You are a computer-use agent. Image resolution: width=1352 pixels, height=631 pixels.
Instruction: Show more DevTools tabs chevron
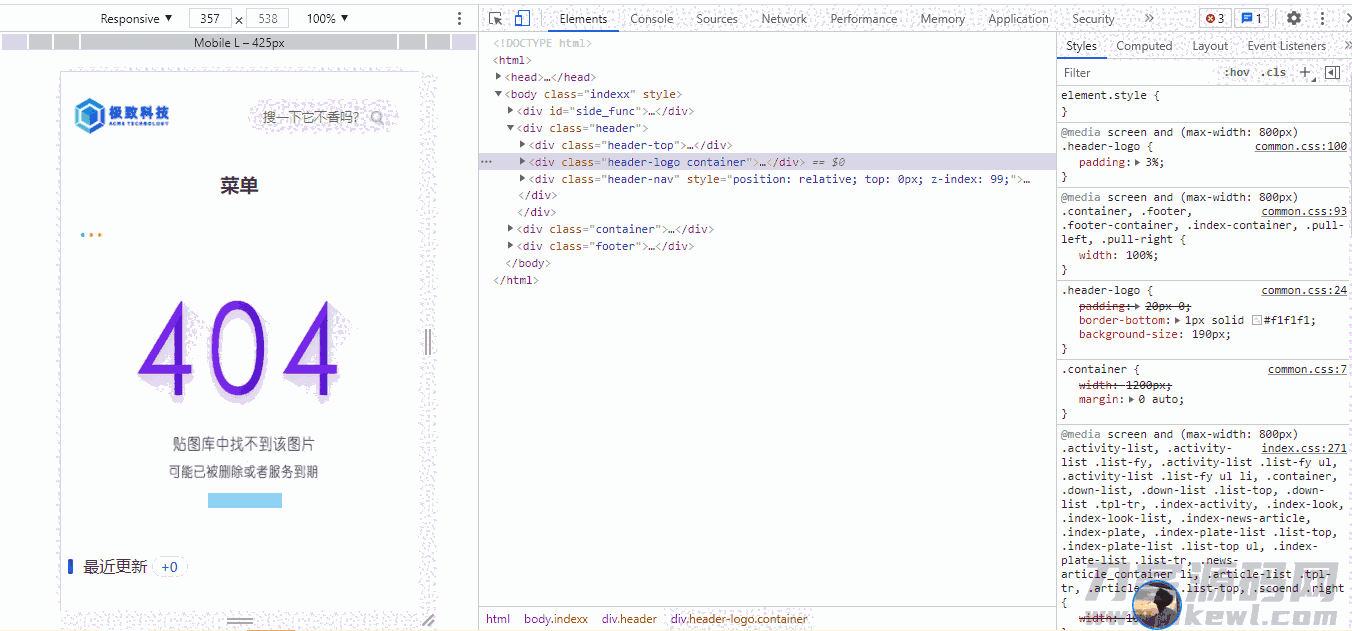coord(1149,19)
